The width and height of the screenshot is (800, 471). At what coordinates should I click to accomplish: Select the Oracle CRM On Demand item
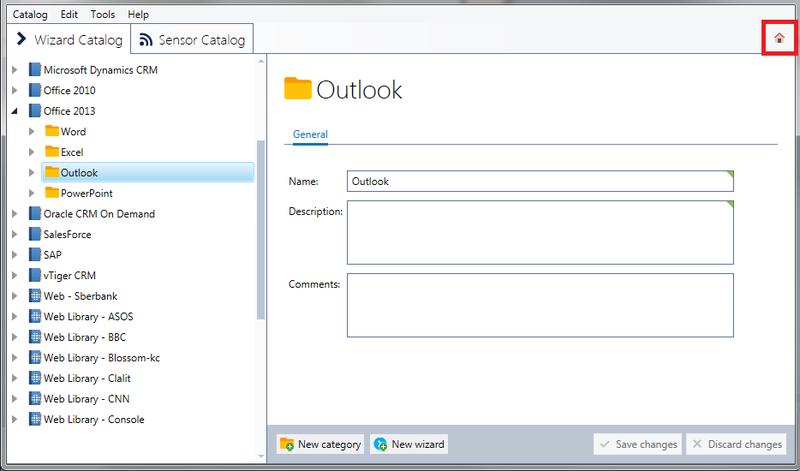pyautogui.click(x=99, y=213)
